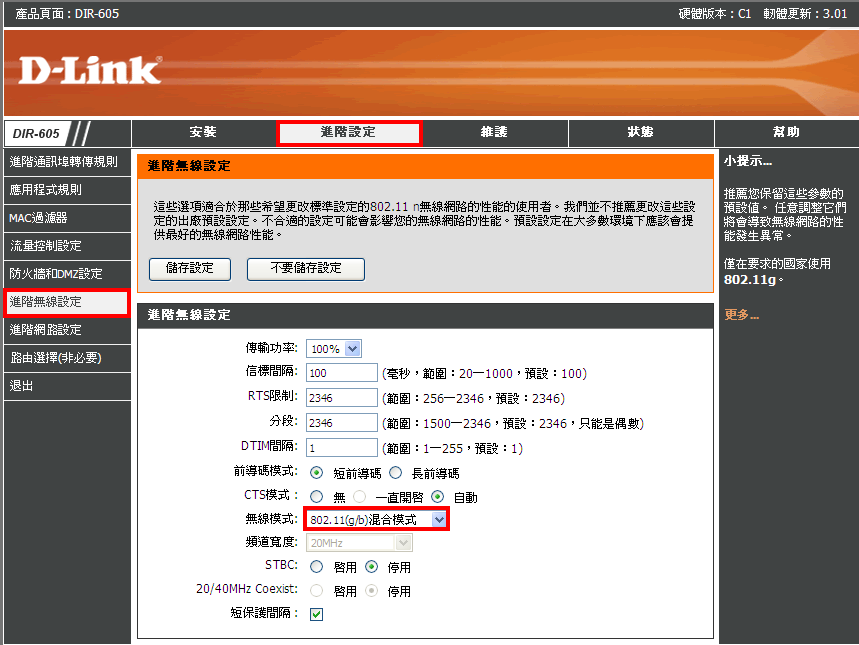The width and height of the screenshot is (859, 645).
Task: Expand the 無線模式 dropdown
Action: 377,520
